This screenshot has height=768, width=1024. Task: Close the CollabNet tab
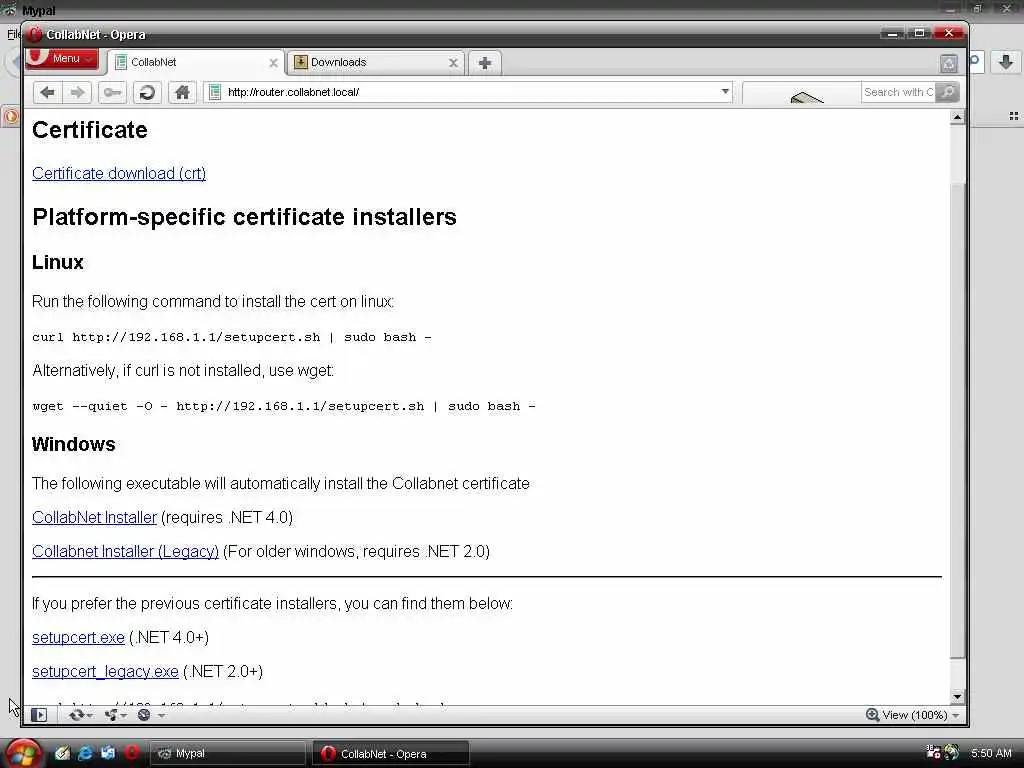pos(273,63)
